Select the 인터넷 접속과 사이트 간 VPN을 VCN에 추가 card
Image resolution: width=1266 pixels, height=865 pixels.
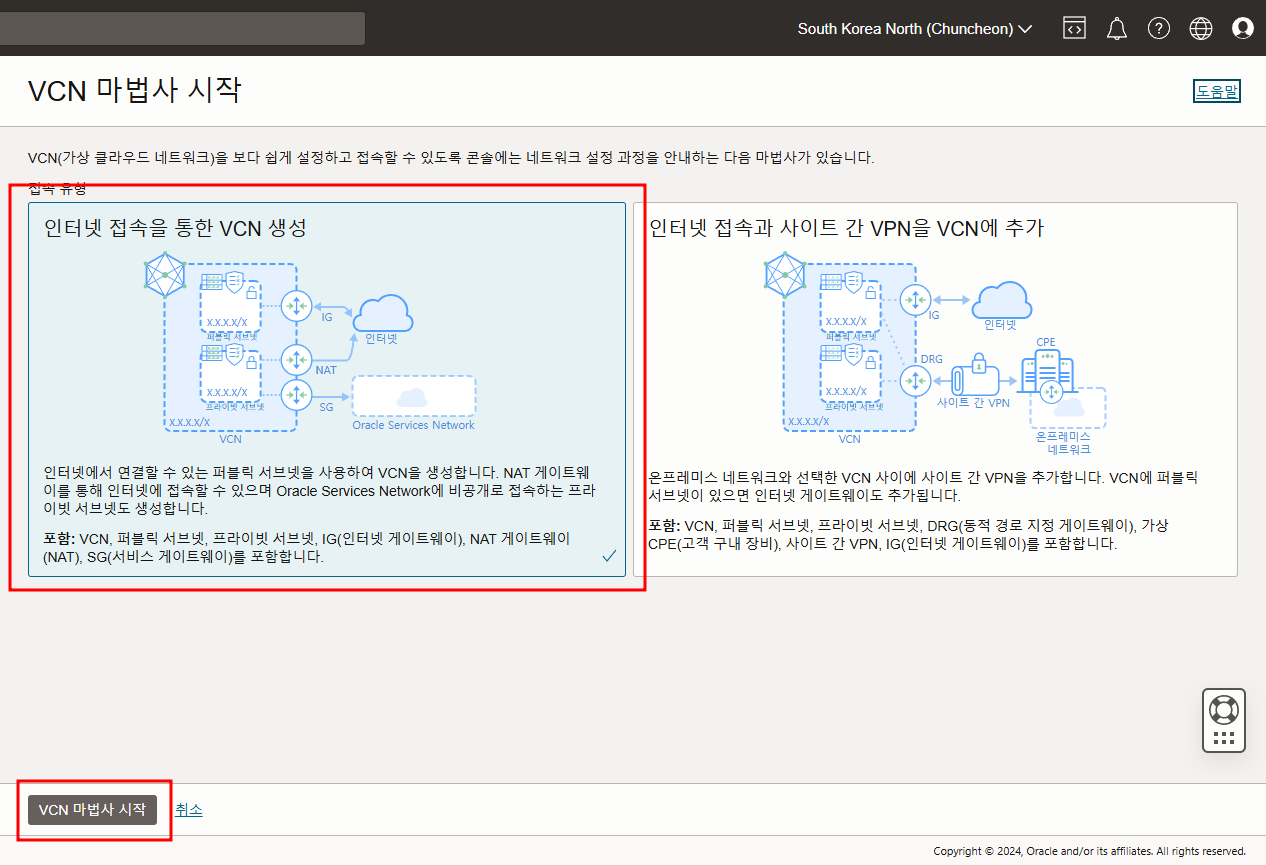[x=935, y=390]
